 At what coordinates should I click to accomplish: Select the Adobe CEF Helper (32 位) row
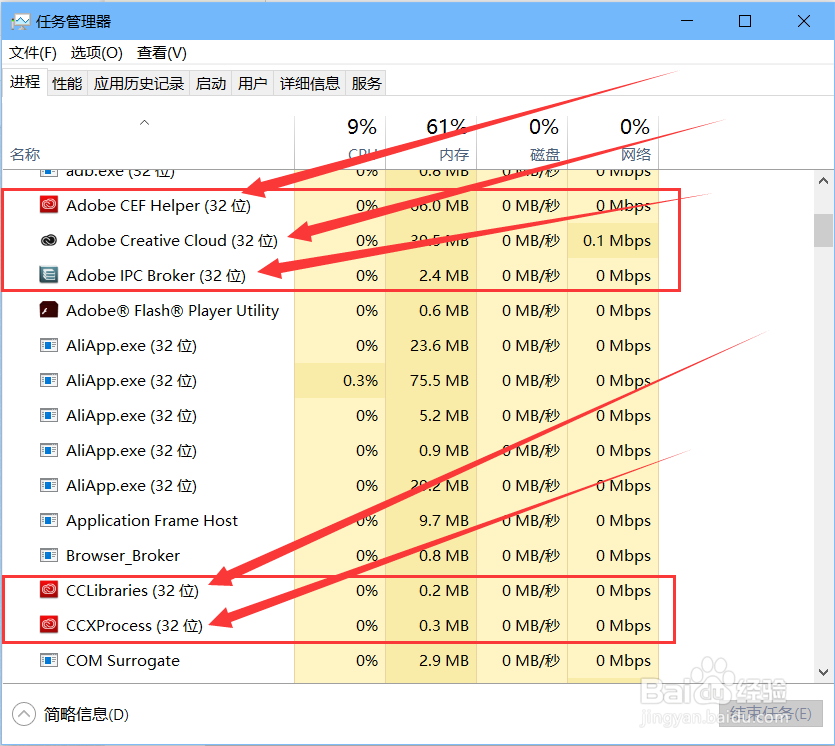coord(331,205)
